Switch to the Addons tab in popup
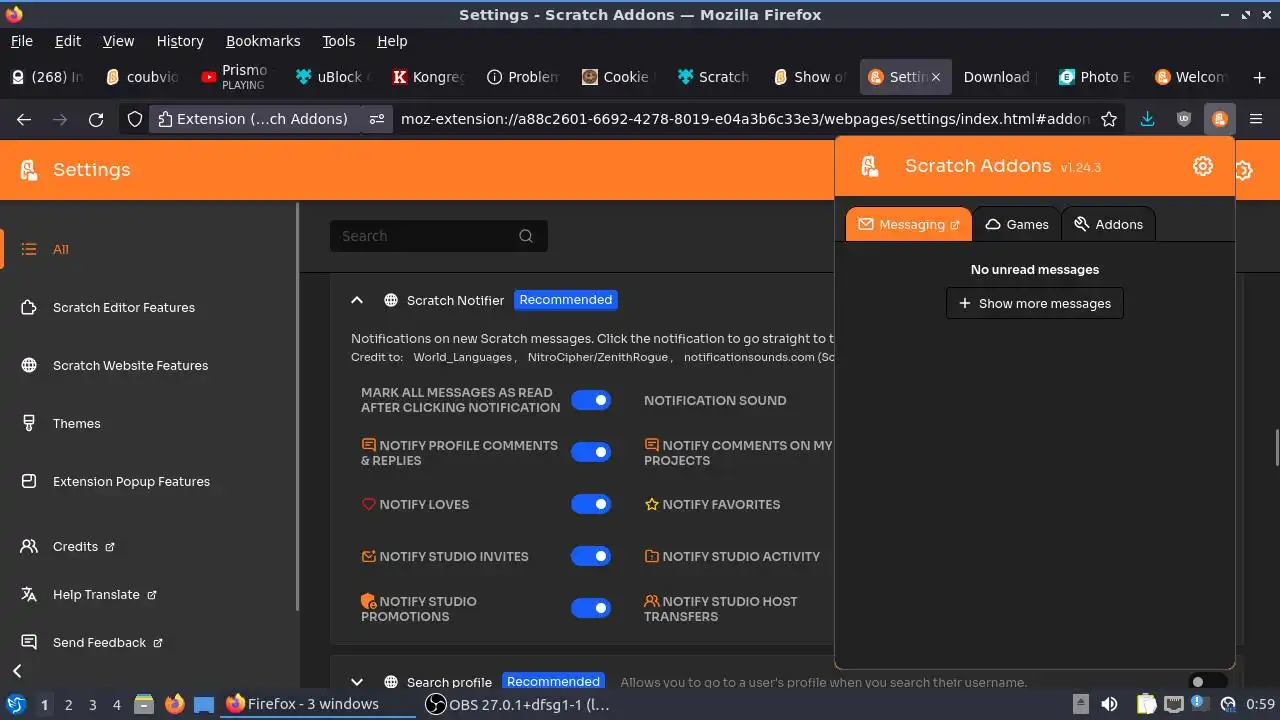 [1108, 224]
